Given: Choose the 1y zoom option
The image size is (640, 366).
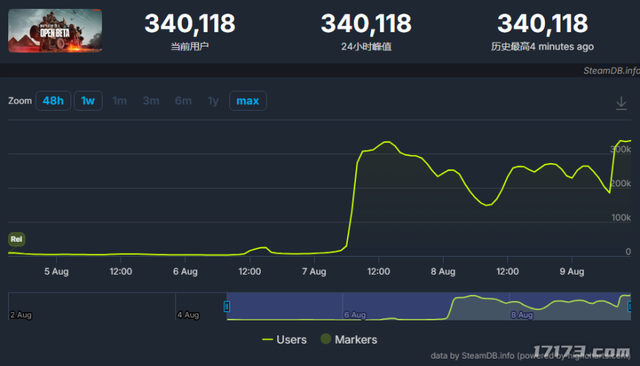Looking at the screenshot, I should coord(213,101).
